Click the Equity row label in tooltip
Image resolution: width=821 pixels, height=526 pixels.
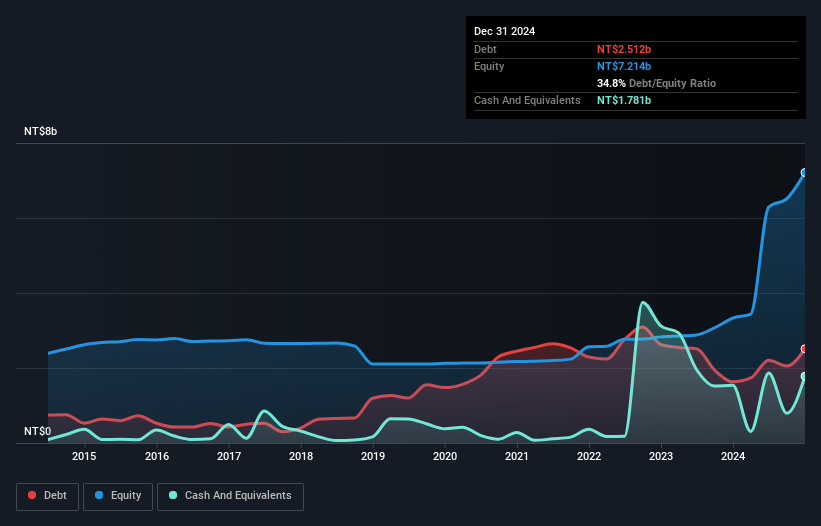(489, 66)
